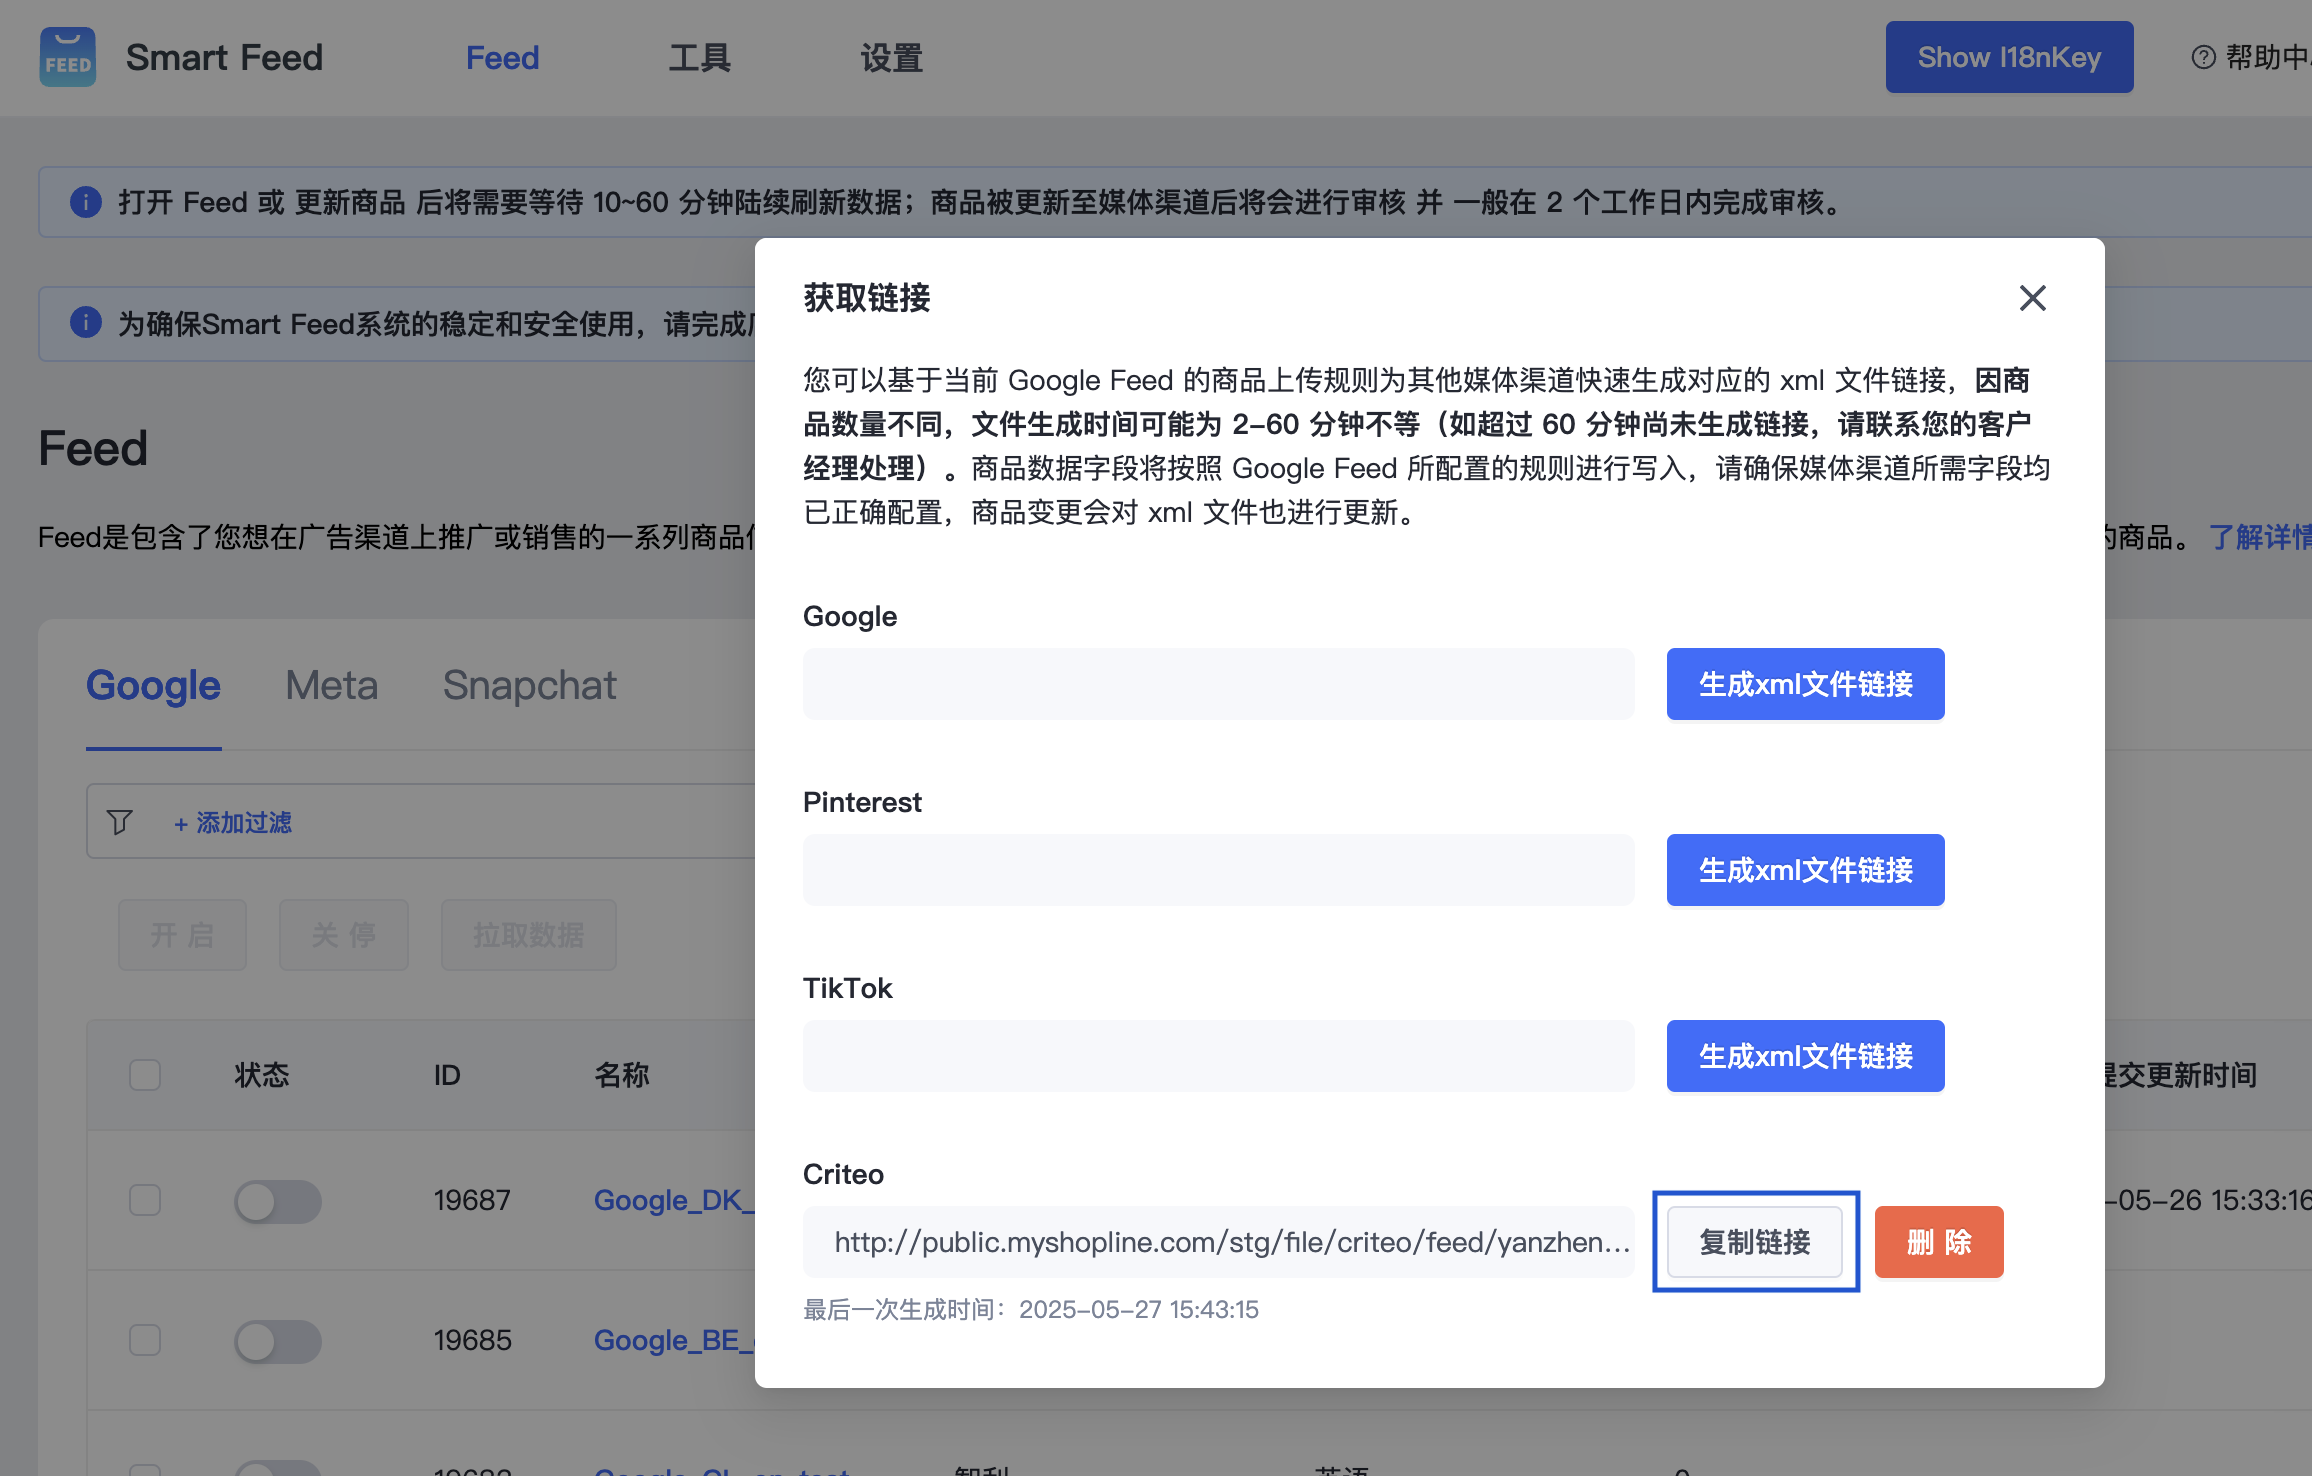
Task: Click the Criteo section label
Action: point(843,1174)
